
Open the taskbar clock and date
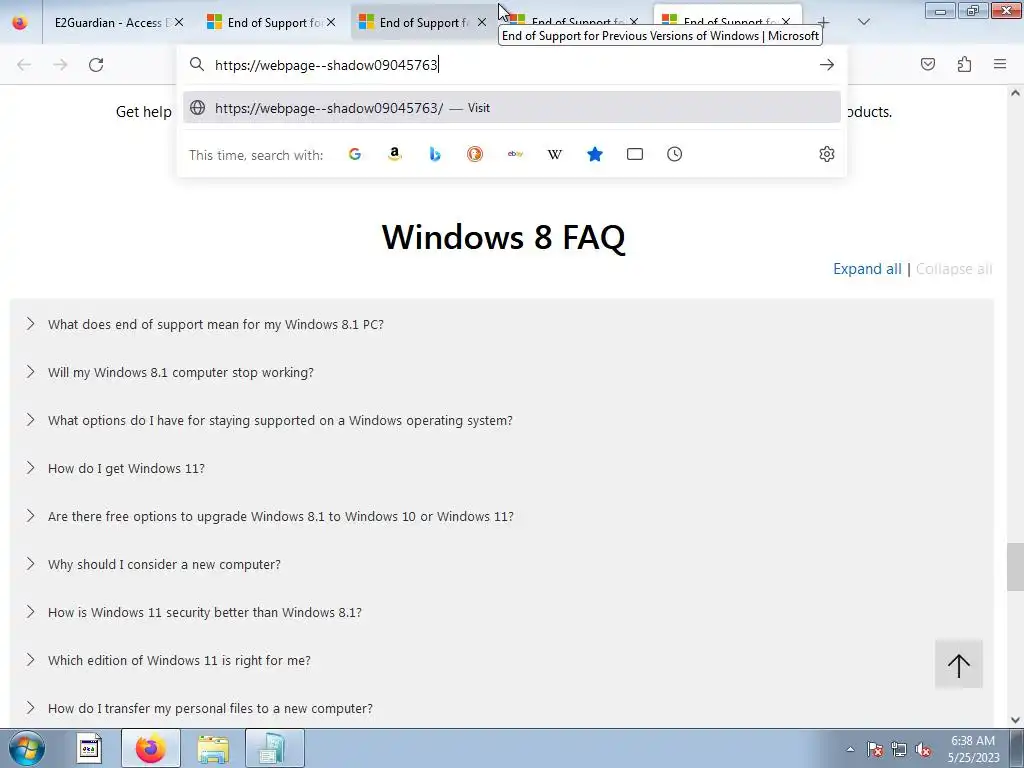pyautogui.click(x=973, y=749)
